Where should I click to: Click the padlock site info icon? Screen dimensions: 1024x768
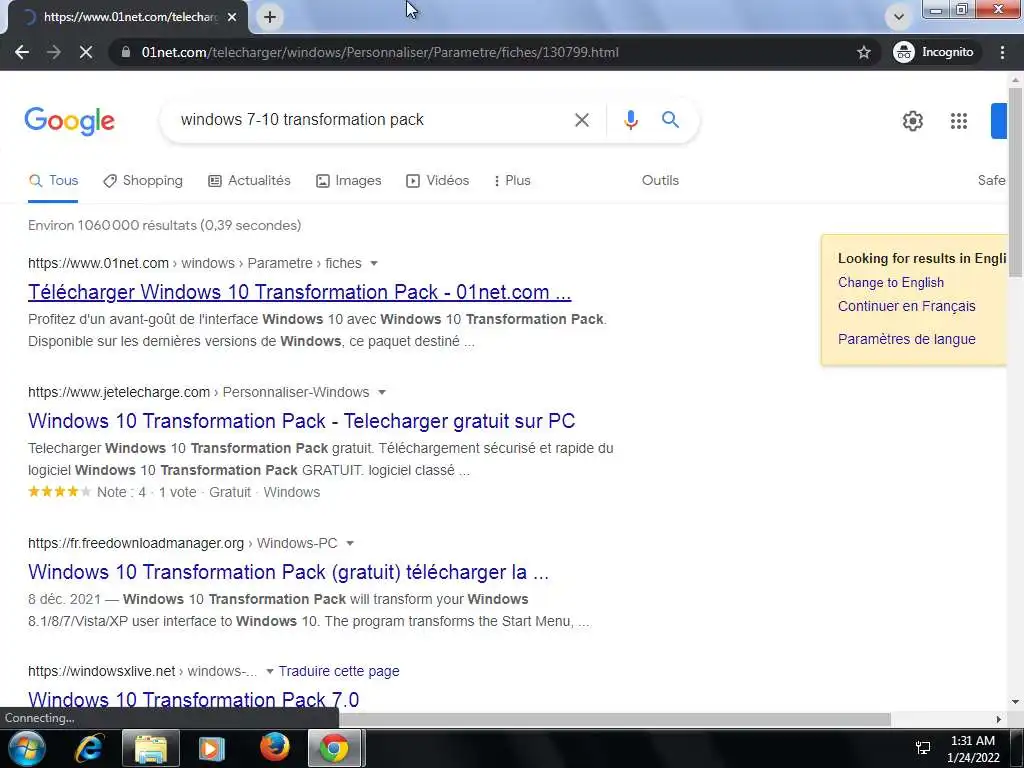point(125,52)
